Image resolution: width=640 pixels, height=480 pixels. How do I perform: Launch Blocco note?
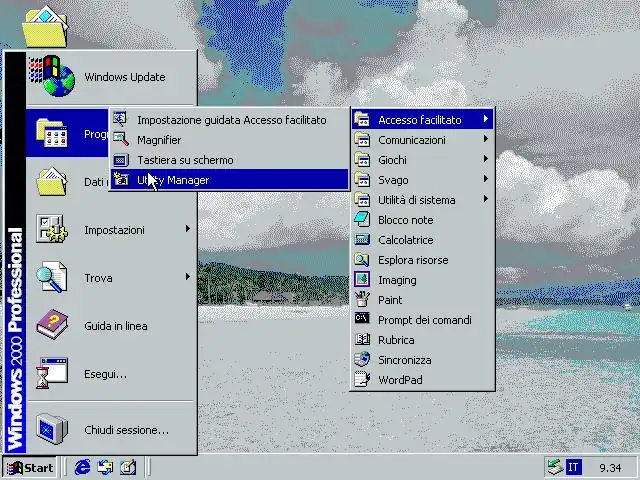(x=422, y=220)
